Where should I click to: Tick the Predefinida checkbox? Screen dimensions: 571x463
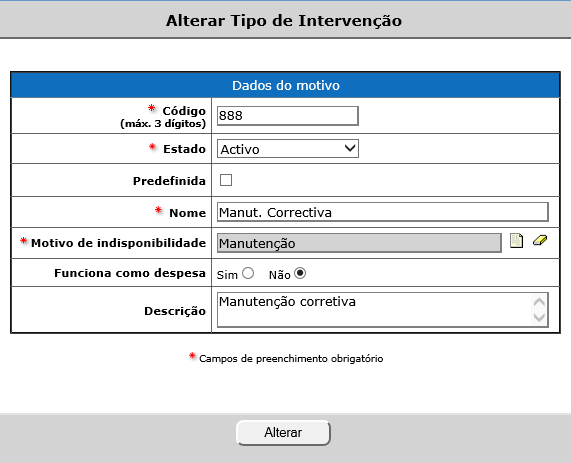[226, 180]
